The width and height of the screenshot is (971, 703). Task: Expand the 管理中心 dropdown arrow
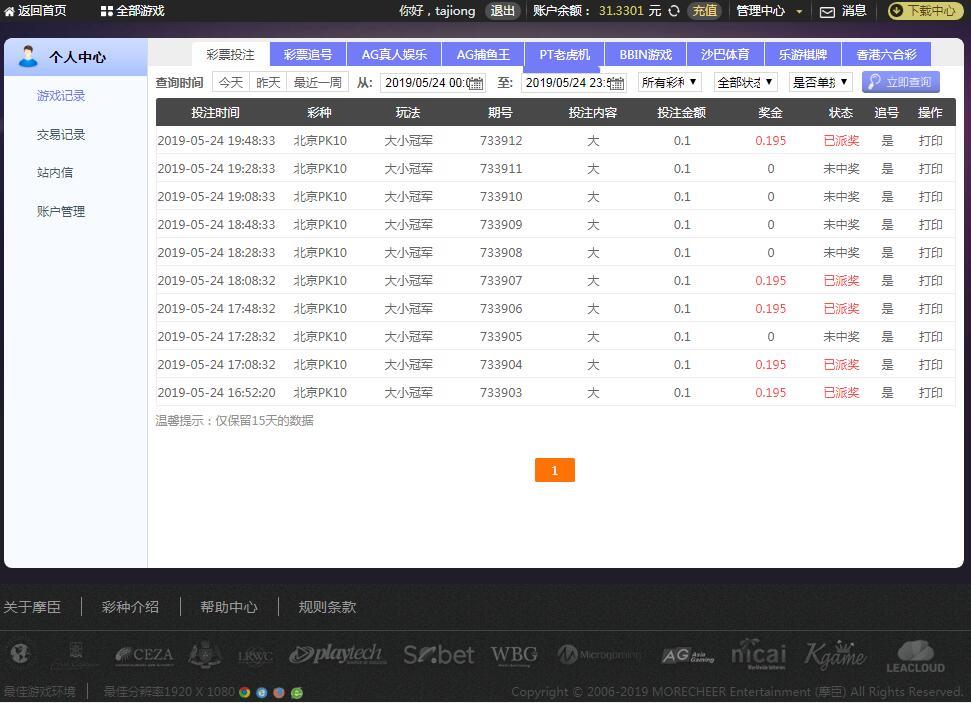pos(799,11)
